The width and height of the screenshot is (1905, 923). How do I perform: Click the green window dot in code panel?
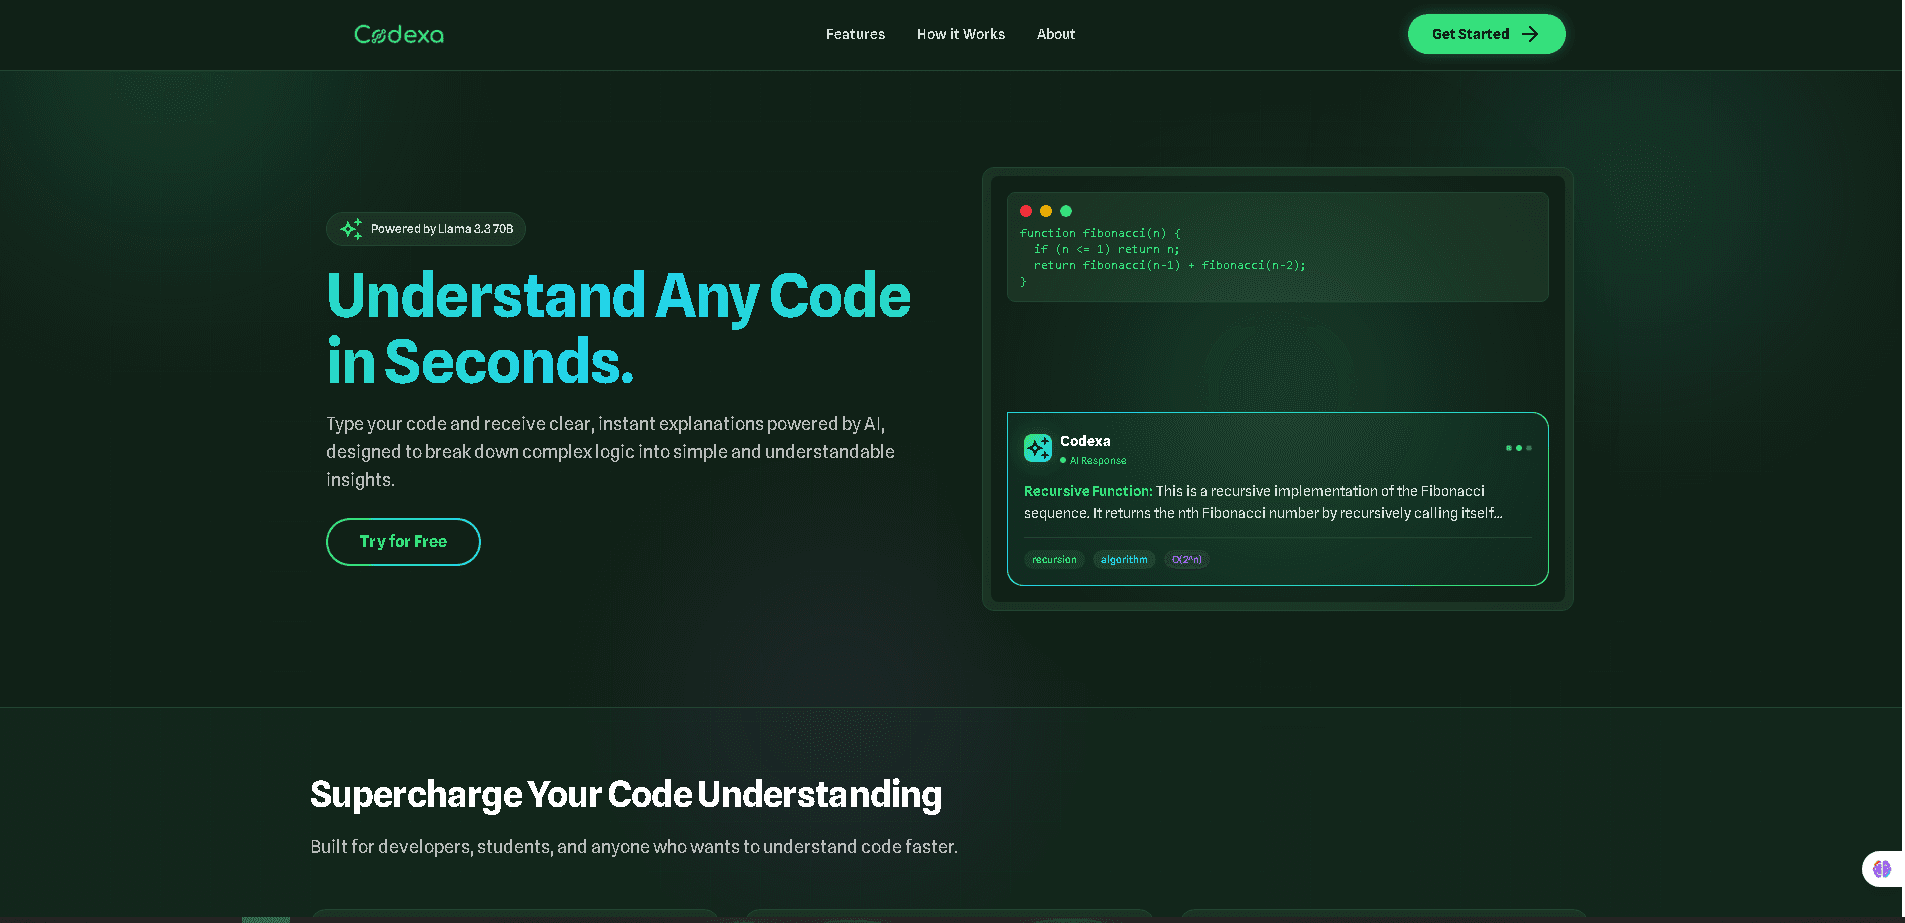1066,211
